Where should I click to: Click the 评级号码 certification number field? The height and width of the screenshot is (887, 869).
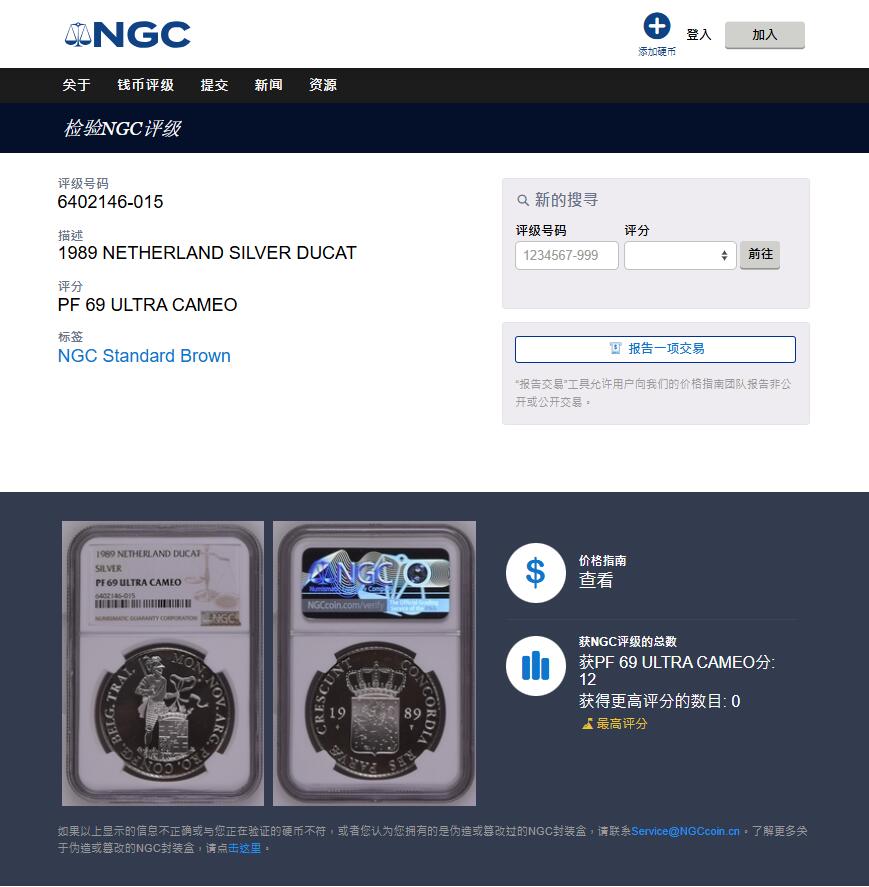click(x=566, y=256)
